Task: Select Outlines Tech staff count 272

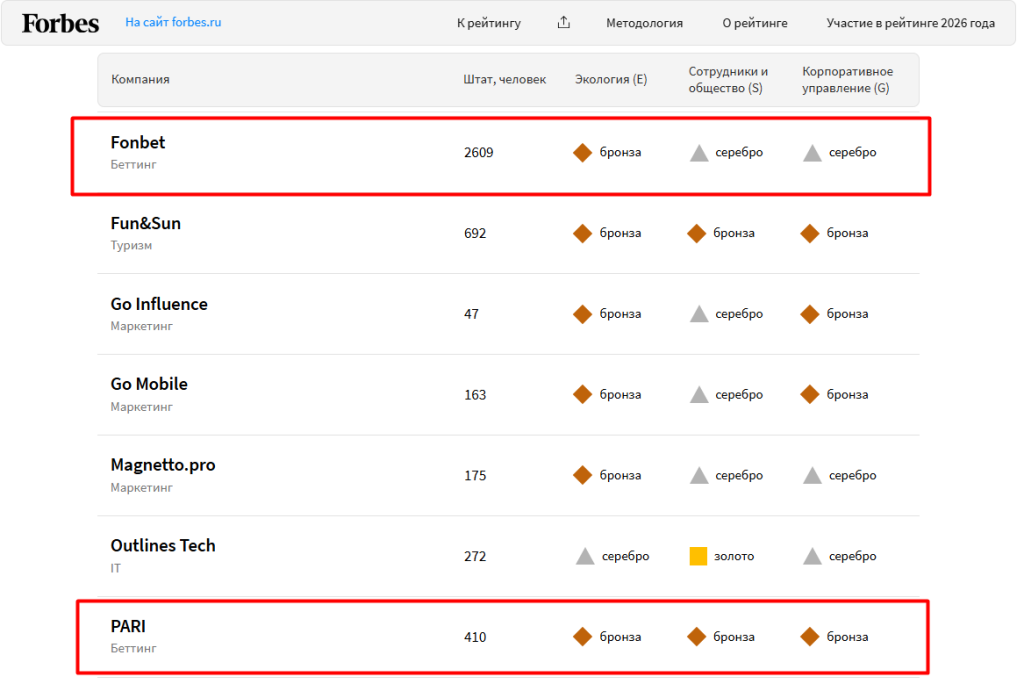Action: 475,557
